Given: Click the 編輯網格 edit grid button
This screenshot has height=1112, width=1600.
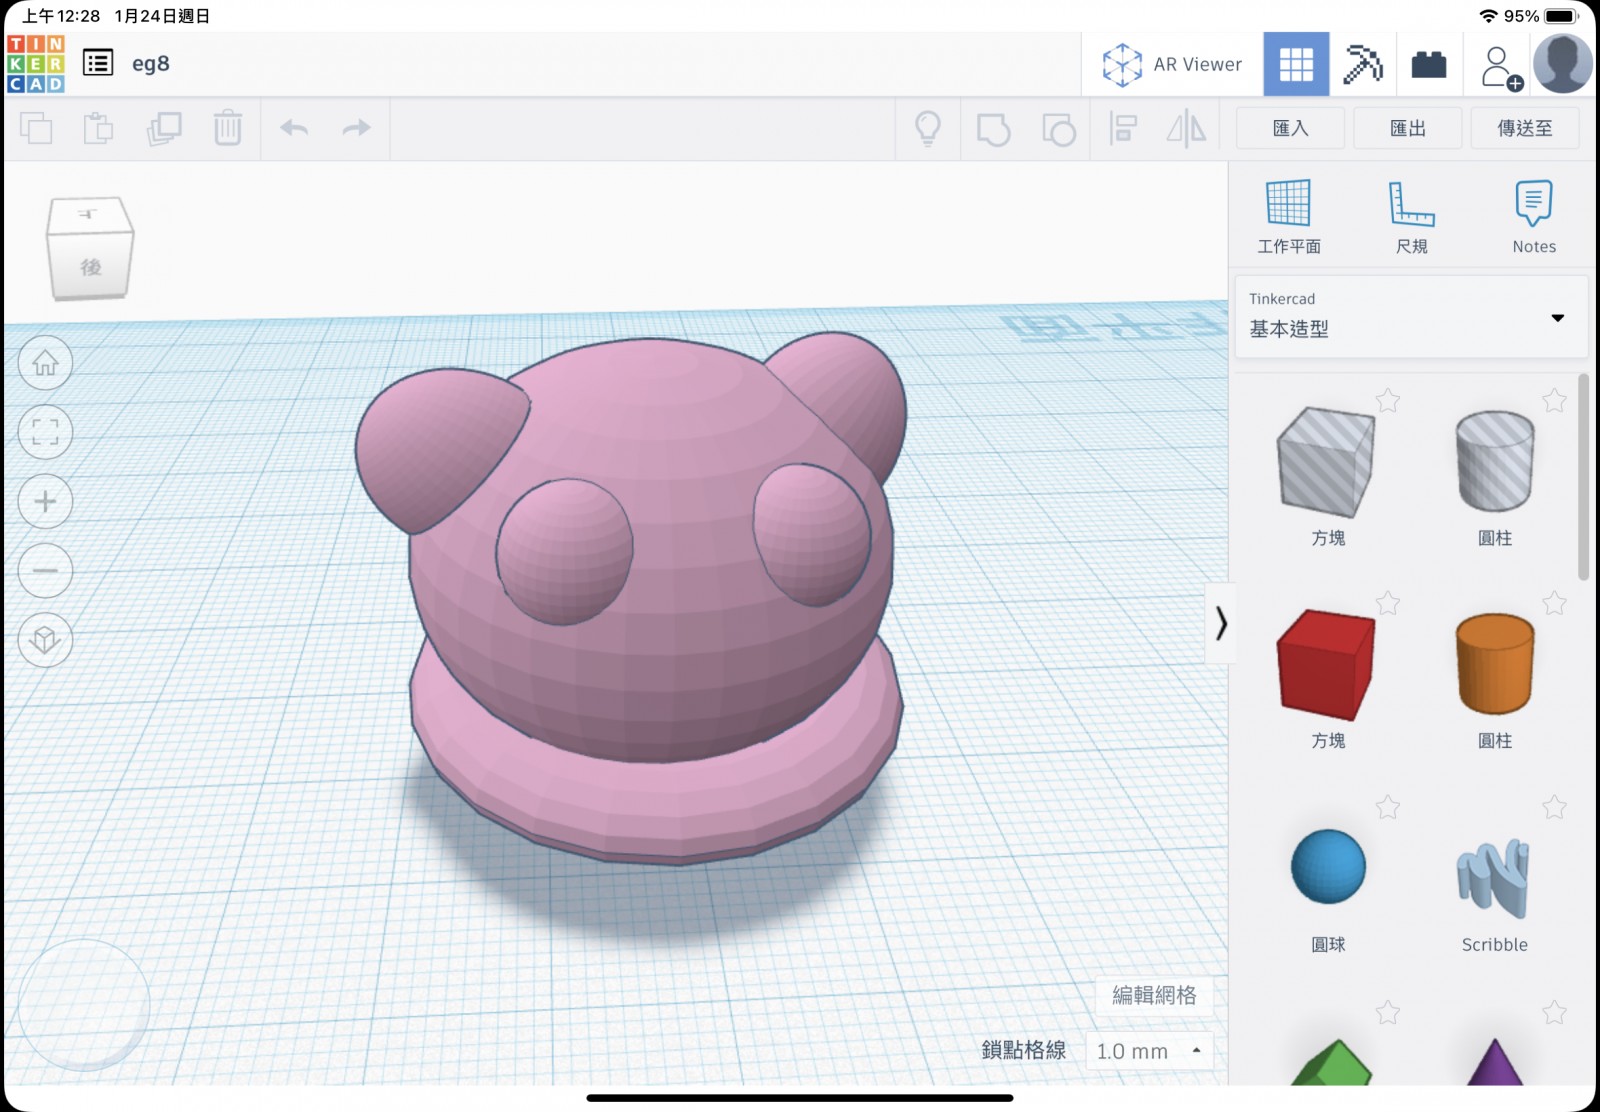Looking at the screenshot, I should click(1154, 995).
